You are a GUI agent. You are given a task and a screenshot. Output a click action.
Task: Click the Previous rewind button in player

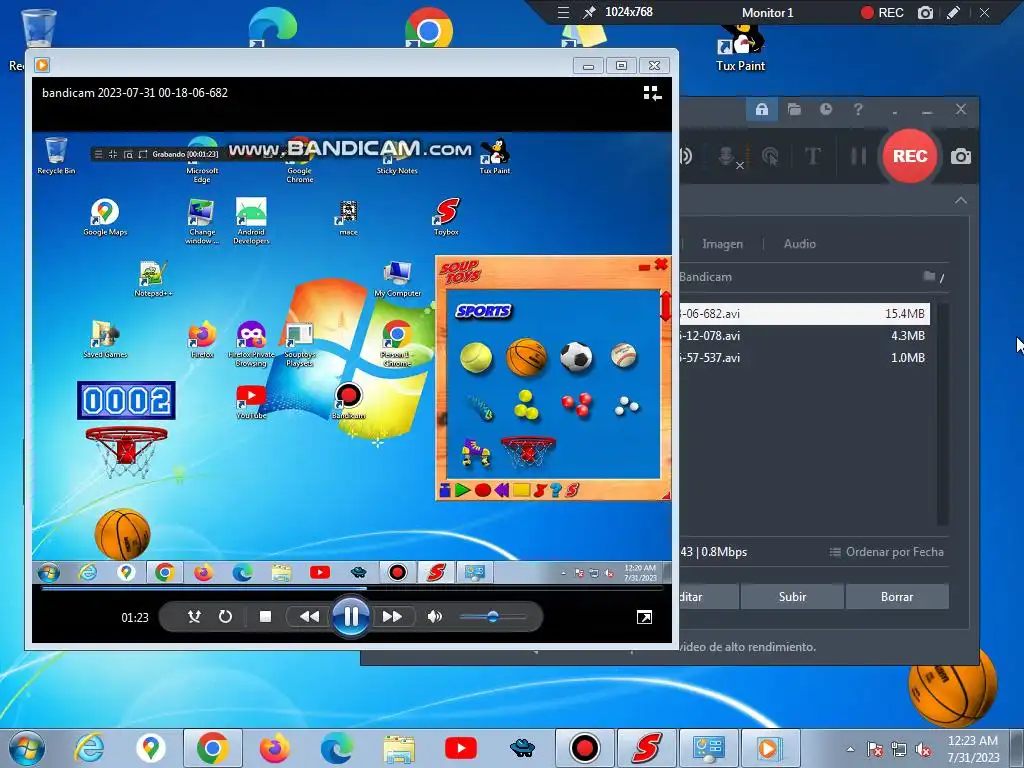(309, 616)
